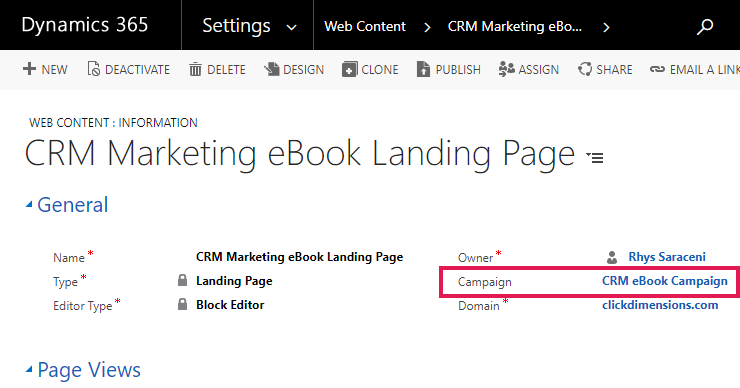Click the CRM Marketing eBook Landing Page title
The height and width of the screenshot is (388, 740).
(x=300, y=154)
